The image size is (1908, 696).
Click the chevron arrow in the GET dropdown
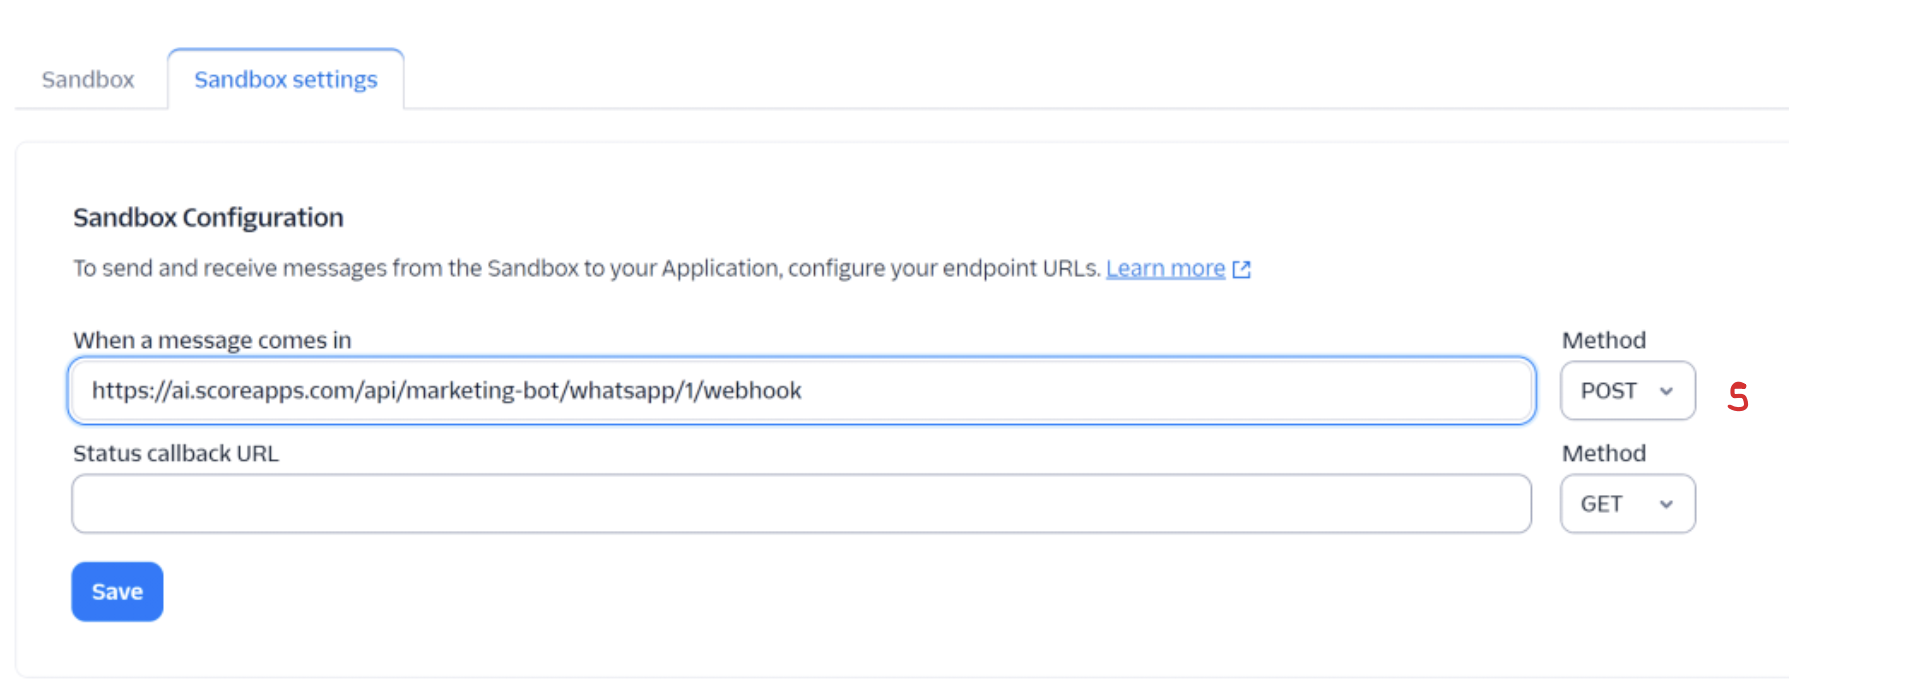pyautogui.click(x=1666, y=504)
